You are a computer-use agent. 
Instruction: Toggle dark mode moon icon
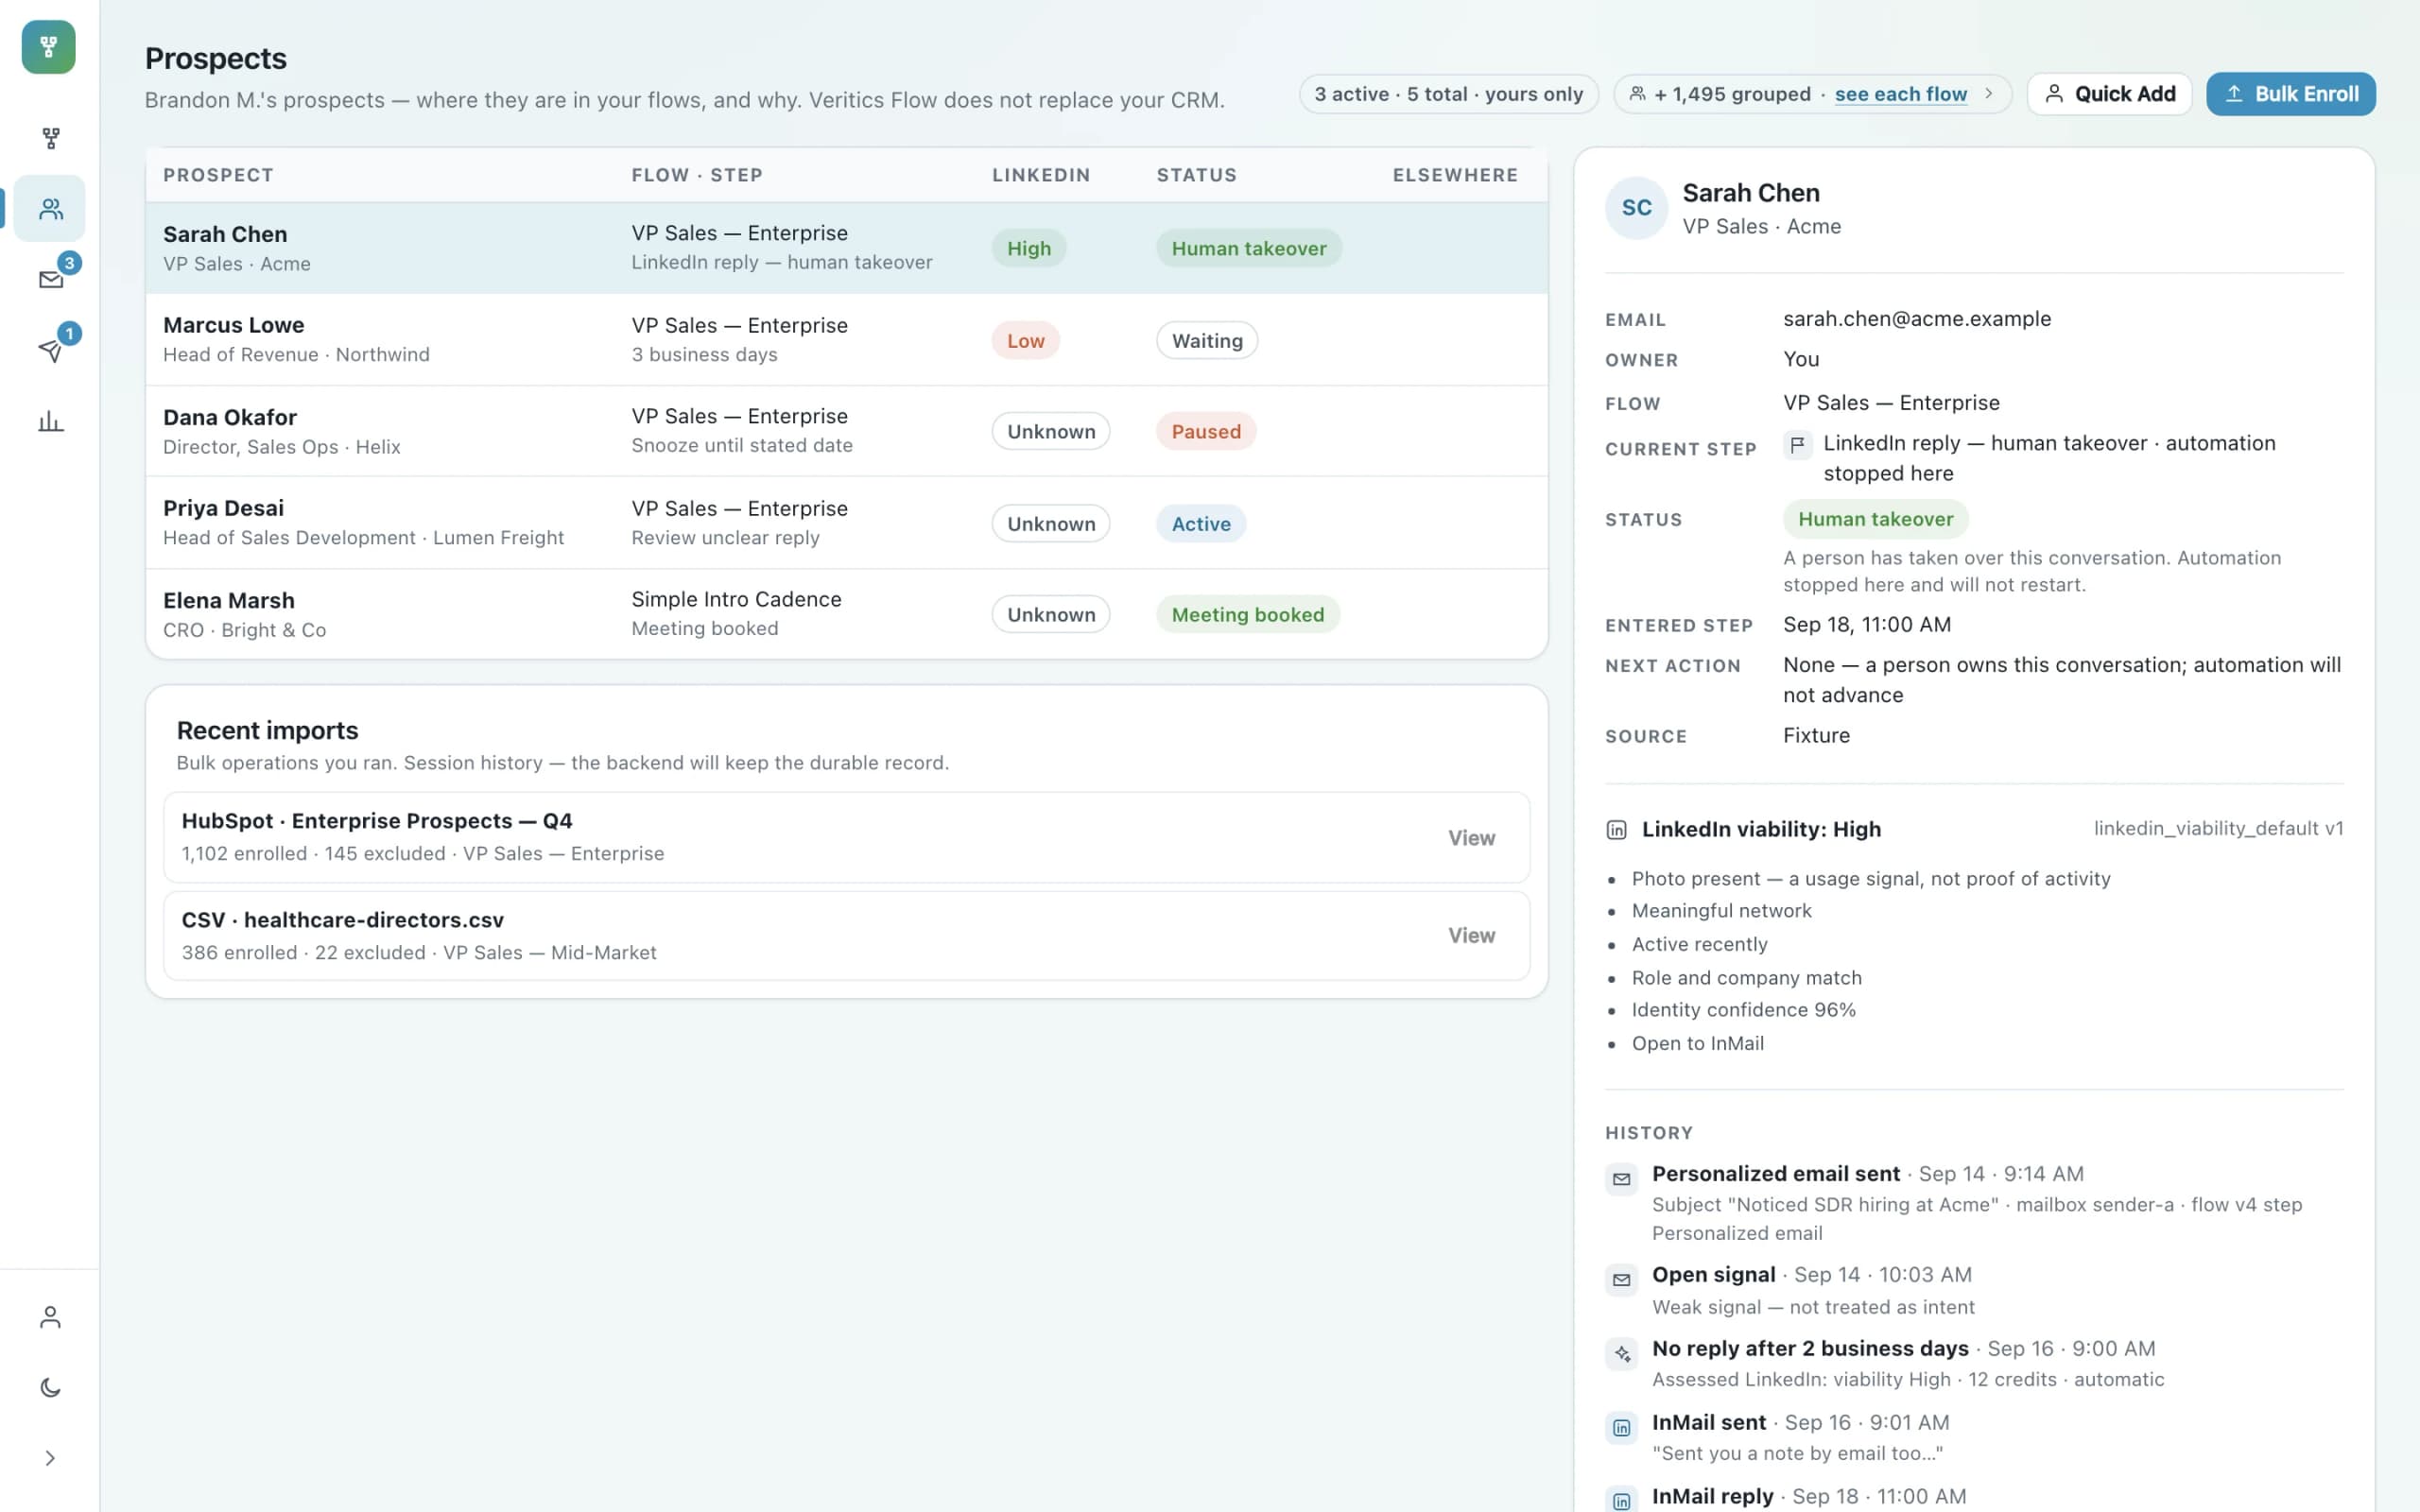click(50, 1387)
